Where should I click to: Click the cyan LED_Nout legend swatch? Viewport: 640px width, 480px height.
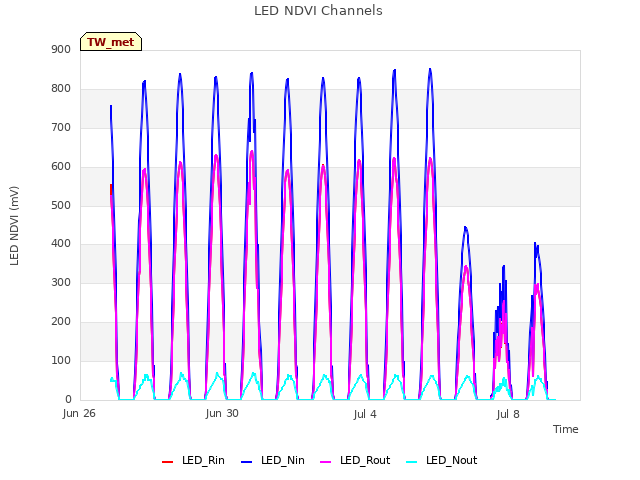coord(412,462)
